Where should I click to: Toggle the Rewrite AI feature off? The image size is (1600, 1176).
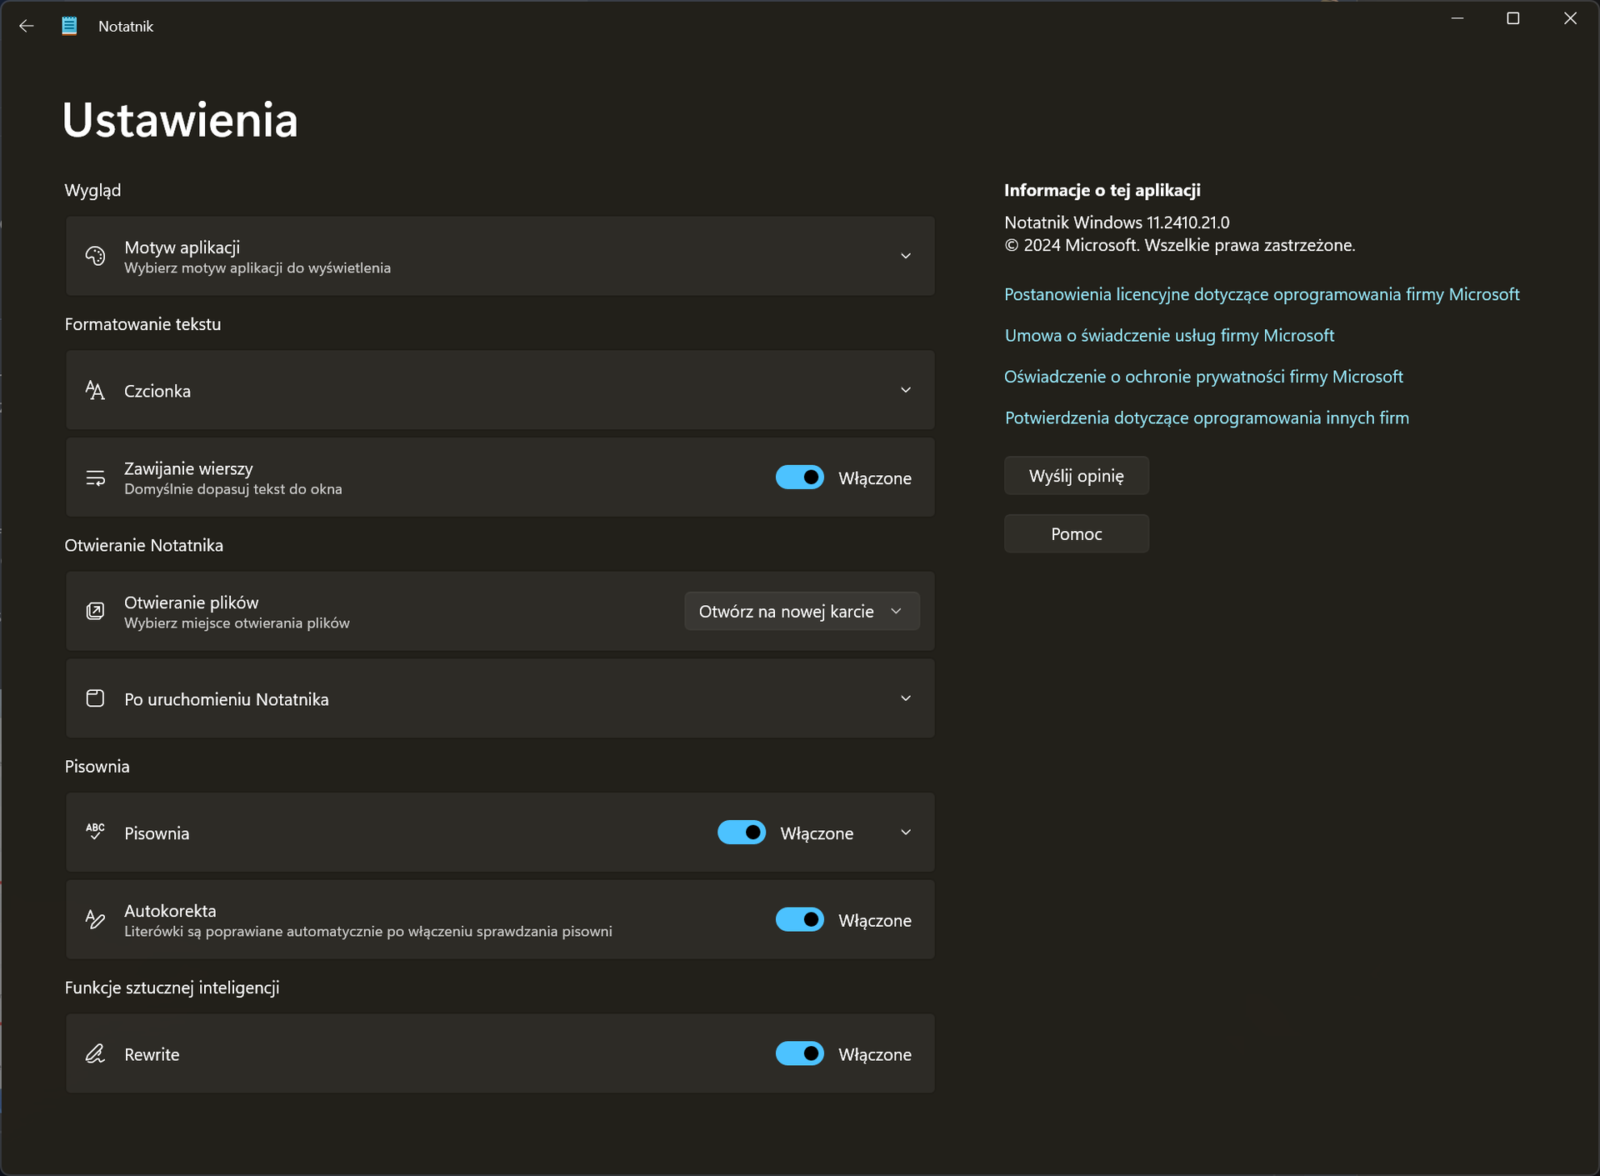point(799,1053)
